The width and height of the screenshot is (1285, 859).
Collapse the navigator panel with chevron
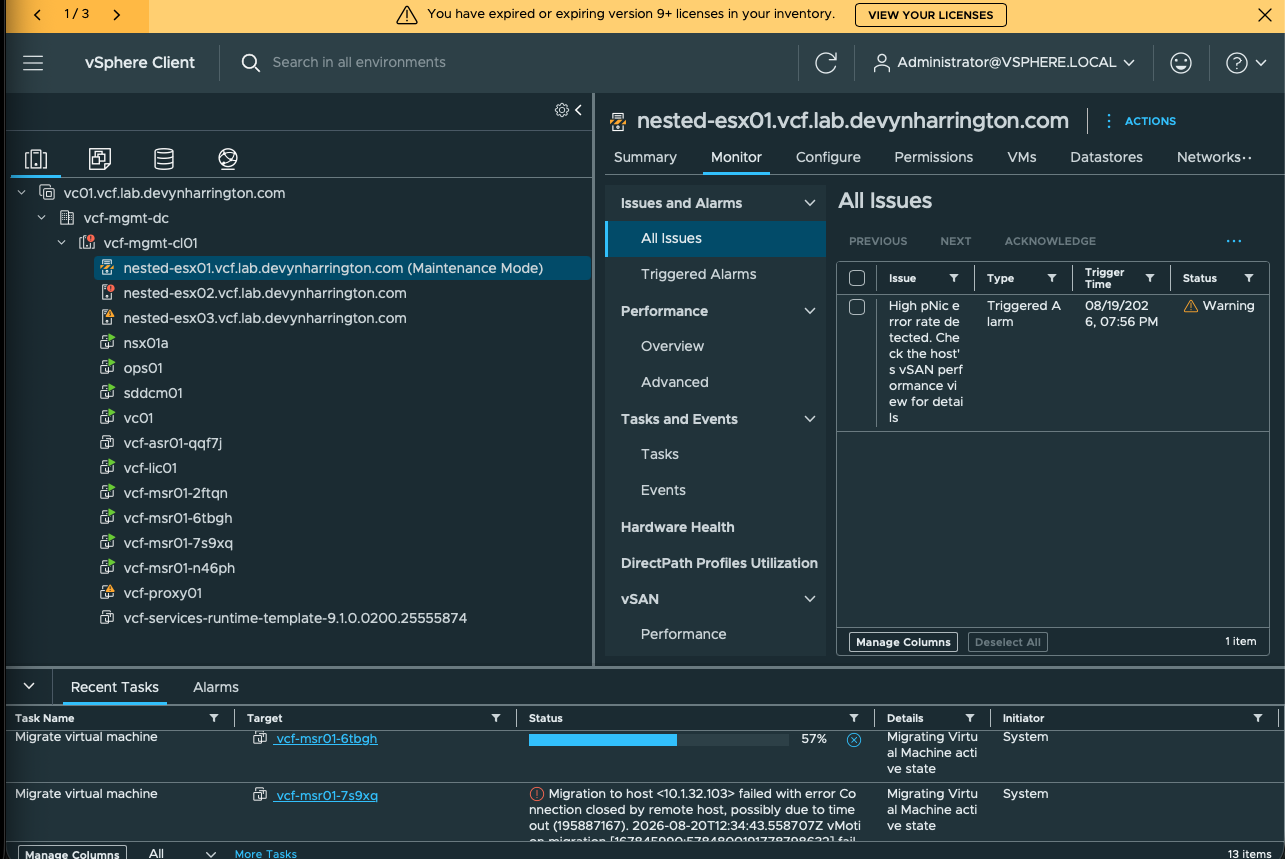click(578, 110)
